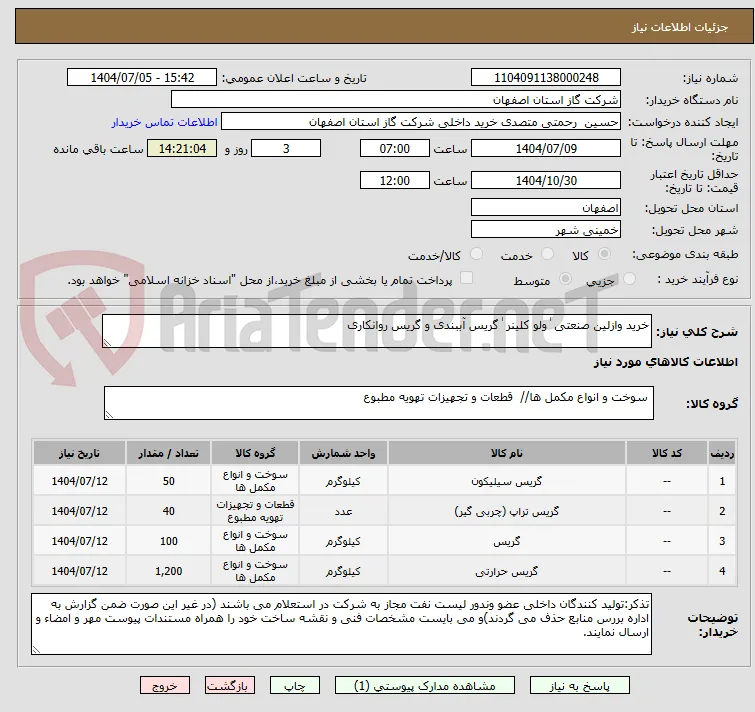The height and width of the screenshot is (712, 755).
Task: Click the request creator name field
Action: tap(421, 122)
